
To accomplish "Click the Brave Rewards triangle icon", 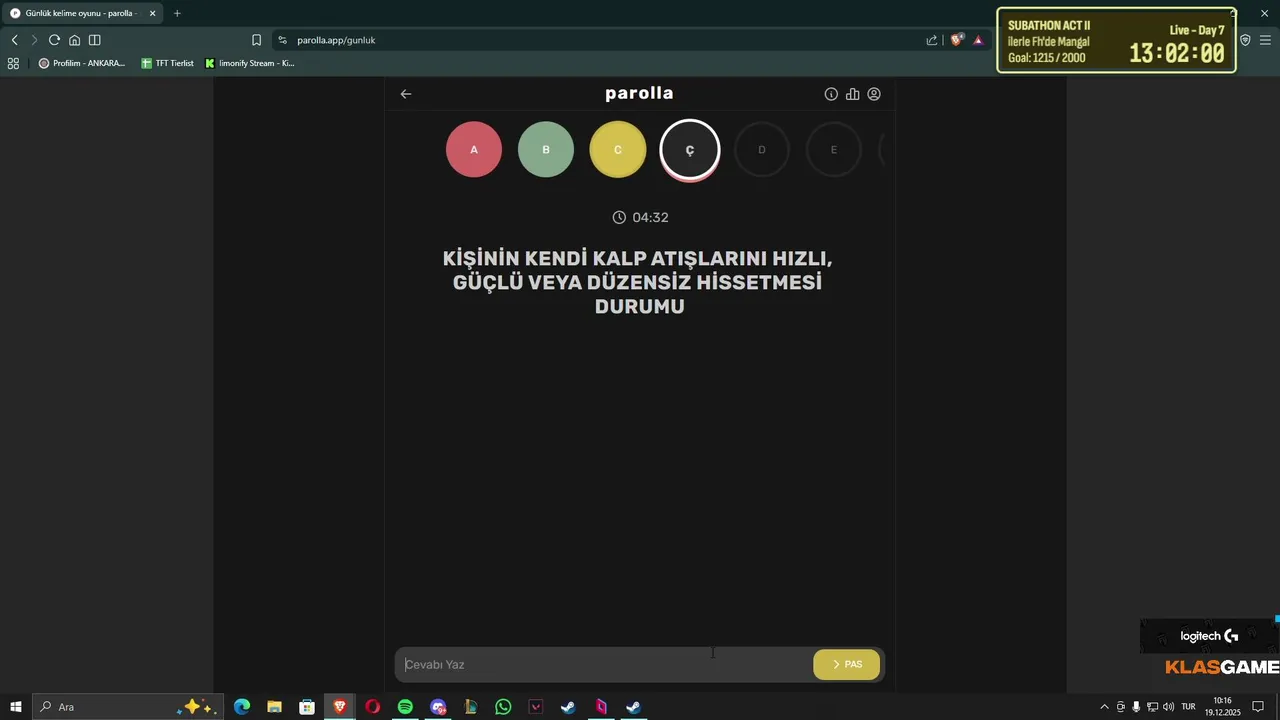I will (x=978, y=40).
